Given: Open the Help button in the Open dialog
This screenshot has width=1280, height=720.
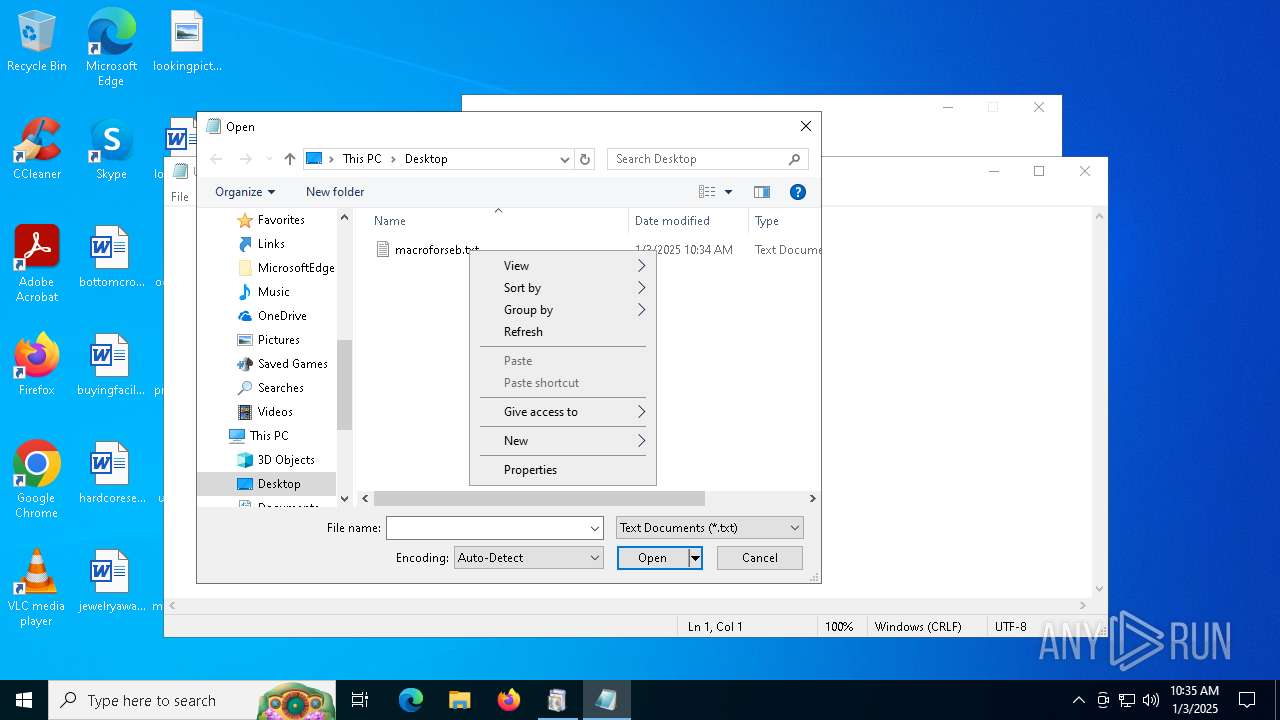Looking at the screenshot, I should [x=798, y=192].
